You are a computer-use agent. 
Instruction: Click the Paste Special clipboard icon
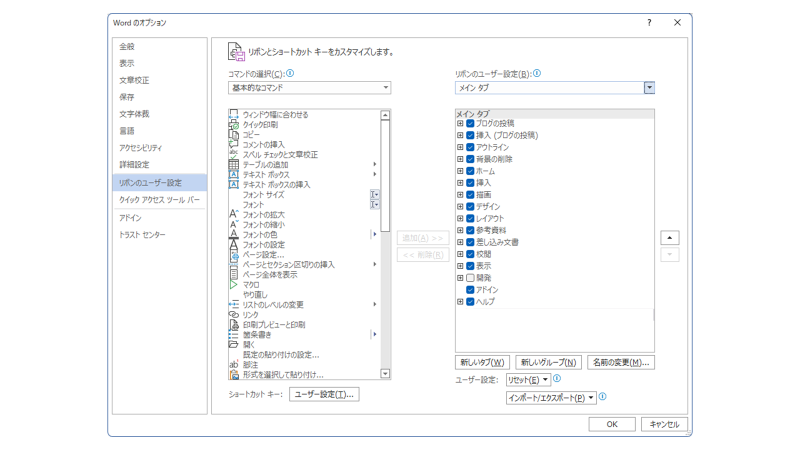(234, 374)
